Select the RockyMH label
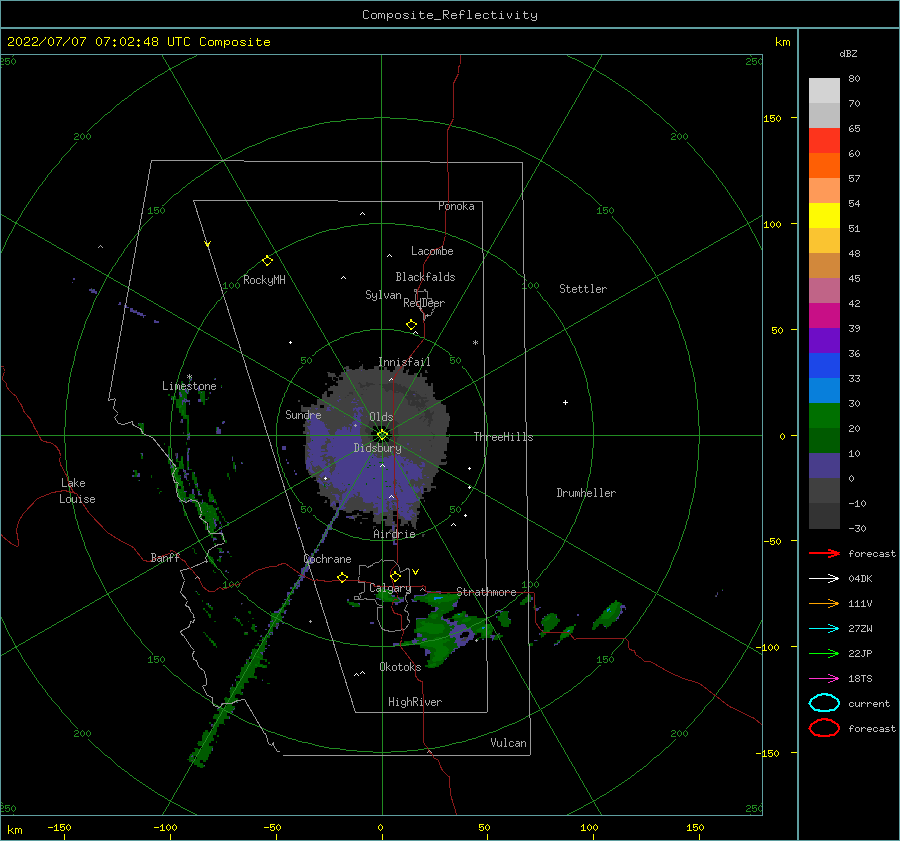The image size is (900, 841). (264, 280)
